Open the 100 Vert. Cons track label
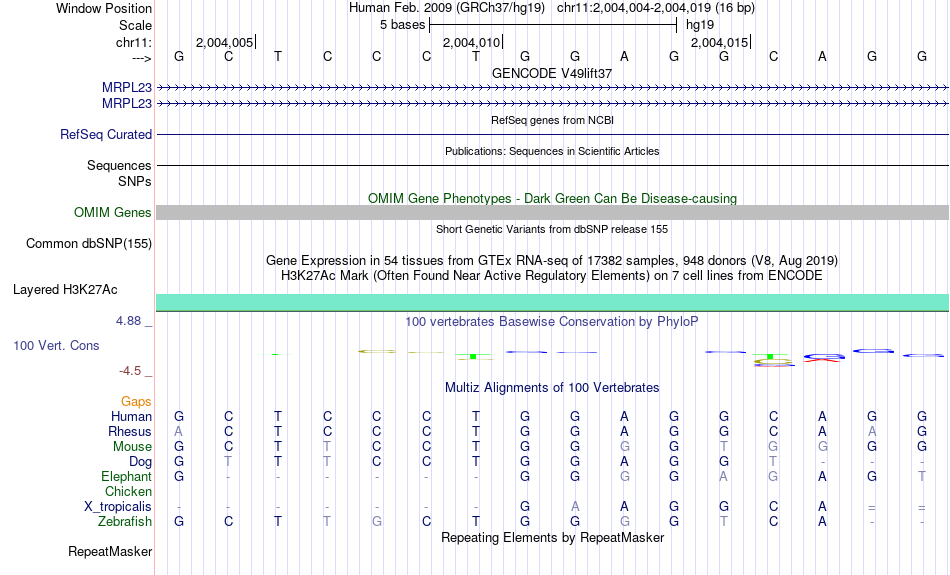 56,345
